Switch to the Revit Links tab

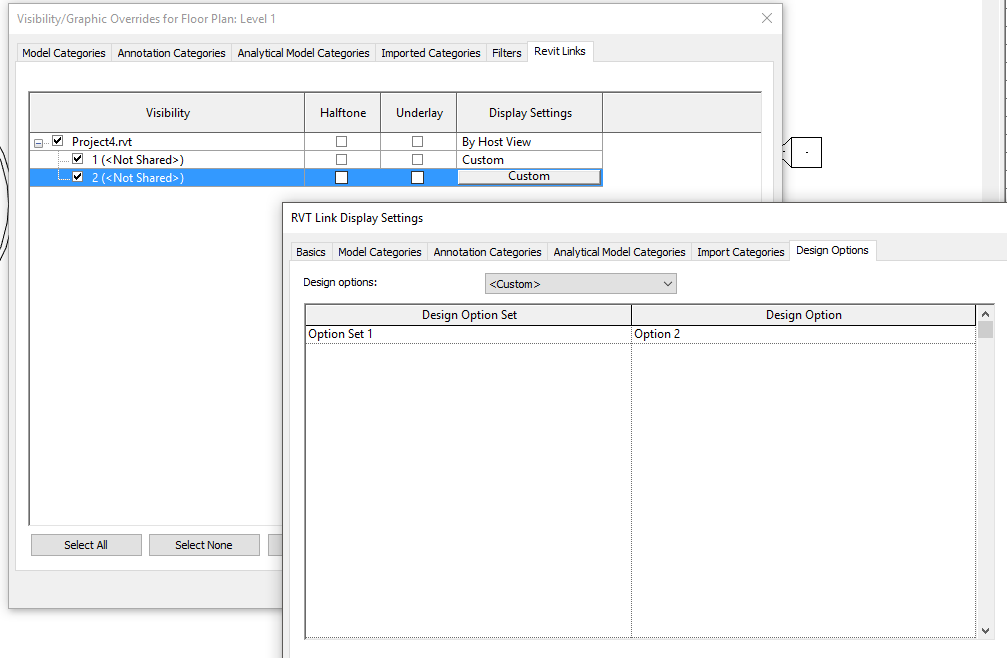559,51
